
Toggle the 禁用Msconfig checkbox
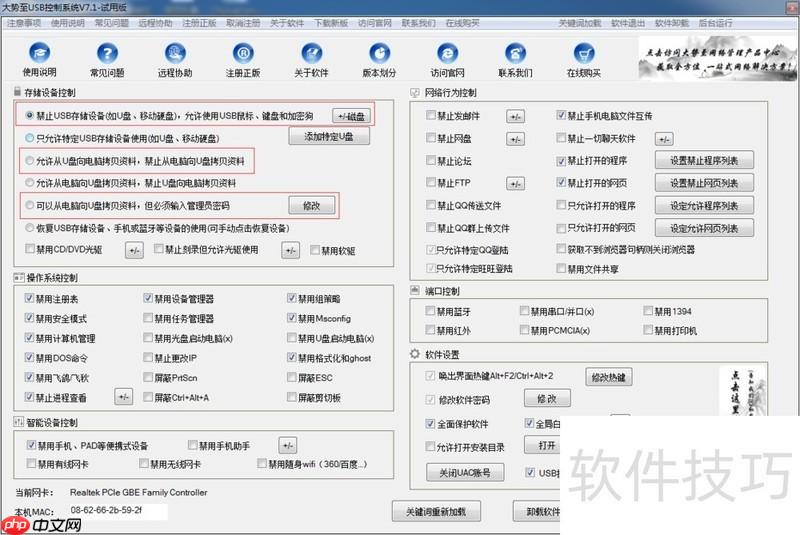[x=291, y=318]
